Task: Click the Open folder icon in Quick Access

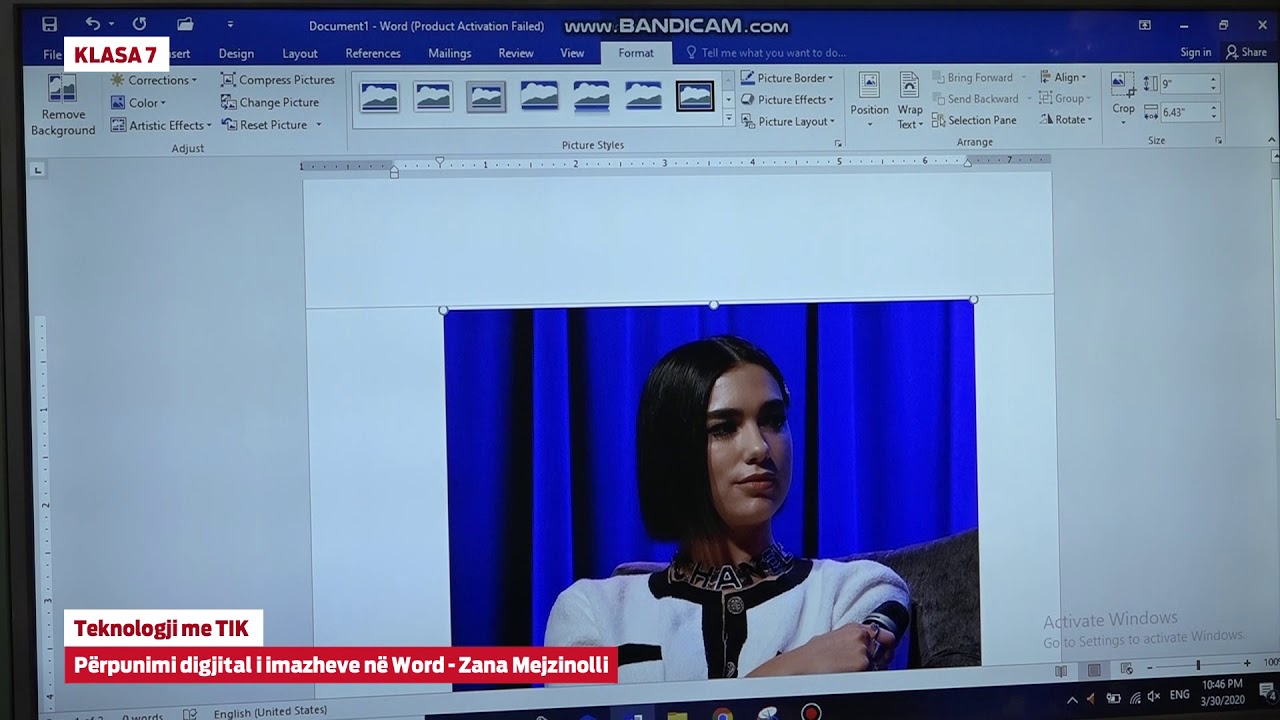Action: (x=185, y=24)
